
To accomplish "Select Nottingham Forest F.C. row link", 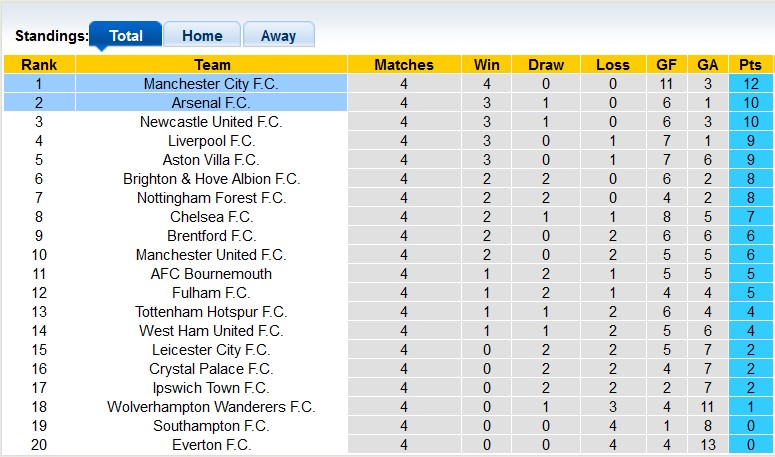I will 211,198.
